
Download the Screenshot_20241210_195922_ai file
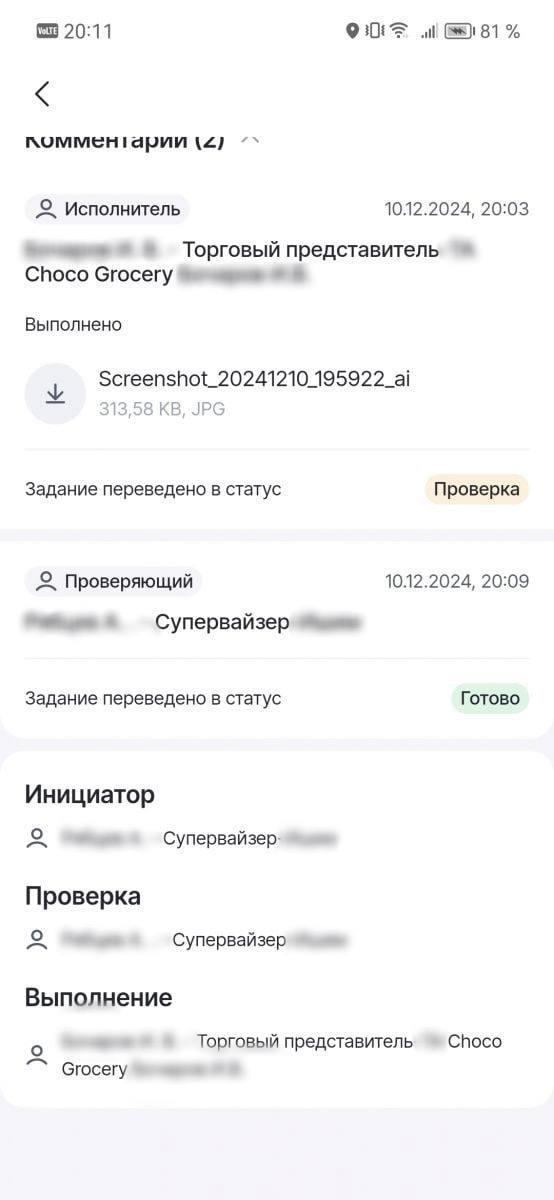(55, 394)
